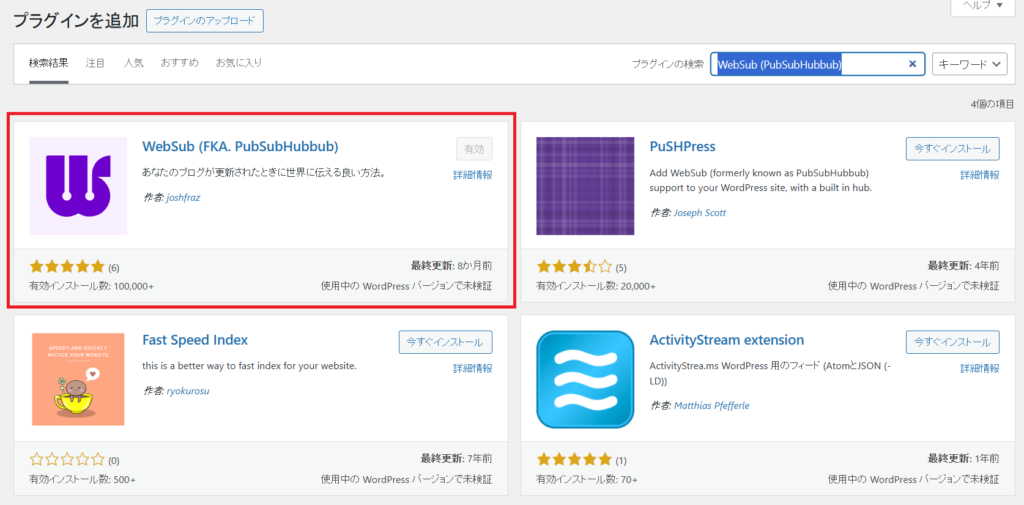This screenshot has width=1024, height=505.
Task: Clear the plugin search field with X
Action: [912, 64]
